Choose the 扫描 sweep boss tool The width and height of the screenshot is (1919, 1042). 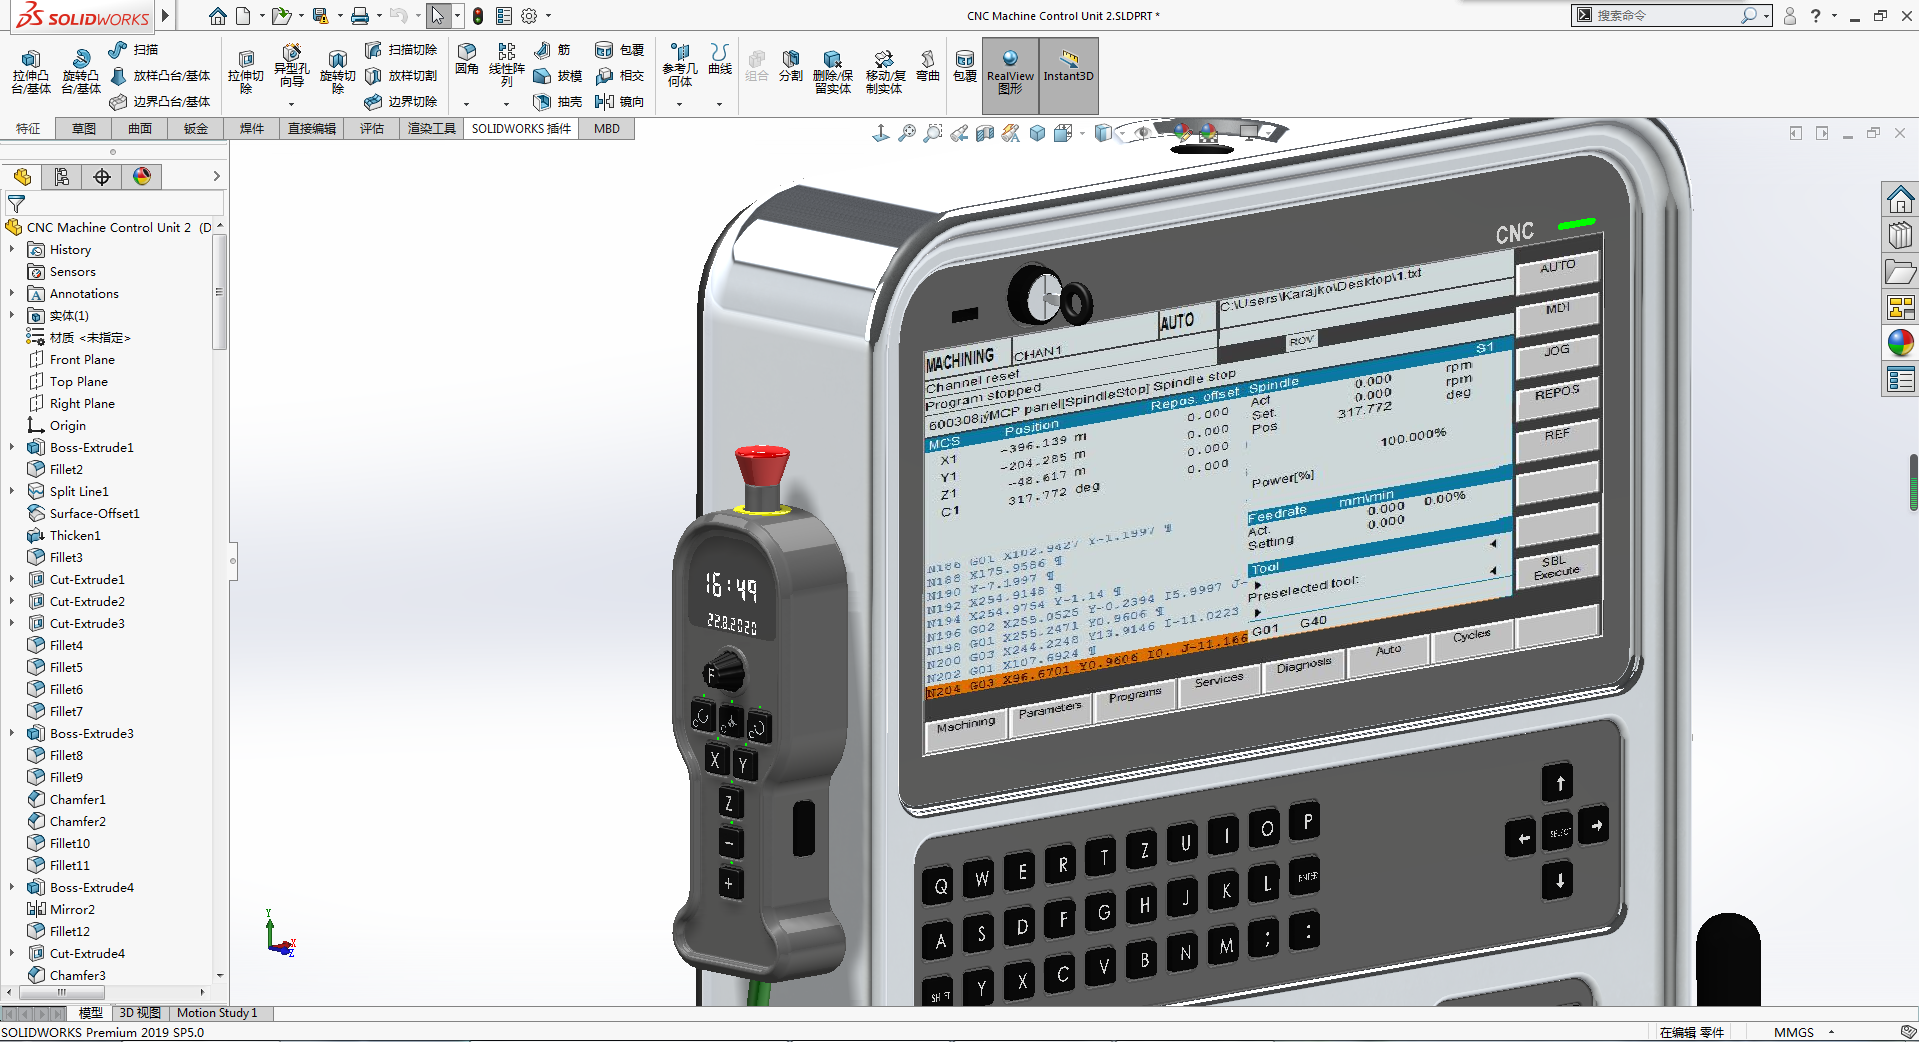(133, 49)
